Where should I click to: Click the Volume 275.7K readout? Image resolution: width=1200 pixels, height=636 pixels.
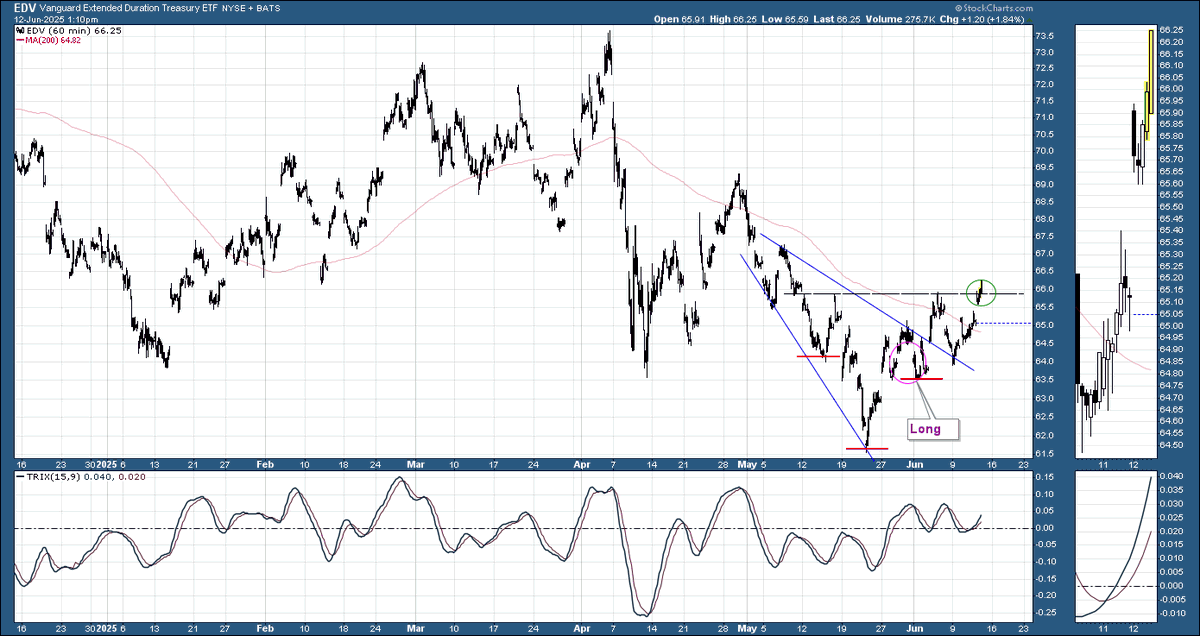pos(901,19)
